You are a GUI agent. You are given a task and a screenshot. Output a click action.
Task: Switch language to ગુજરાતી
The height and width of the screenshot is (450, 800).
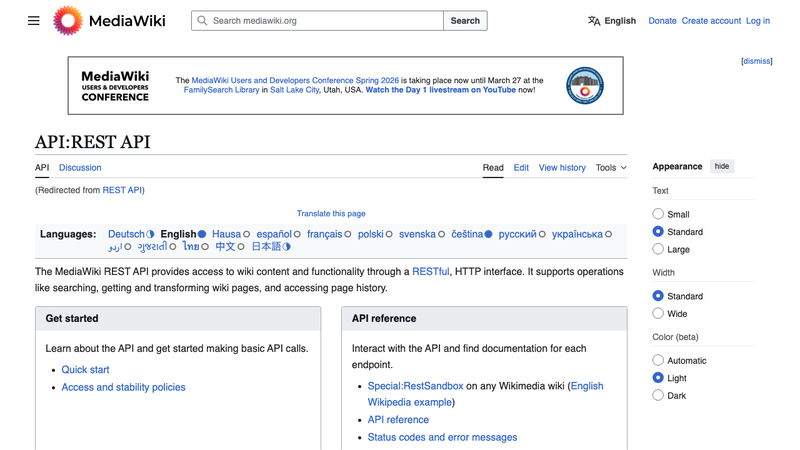(x=152, y=247)
